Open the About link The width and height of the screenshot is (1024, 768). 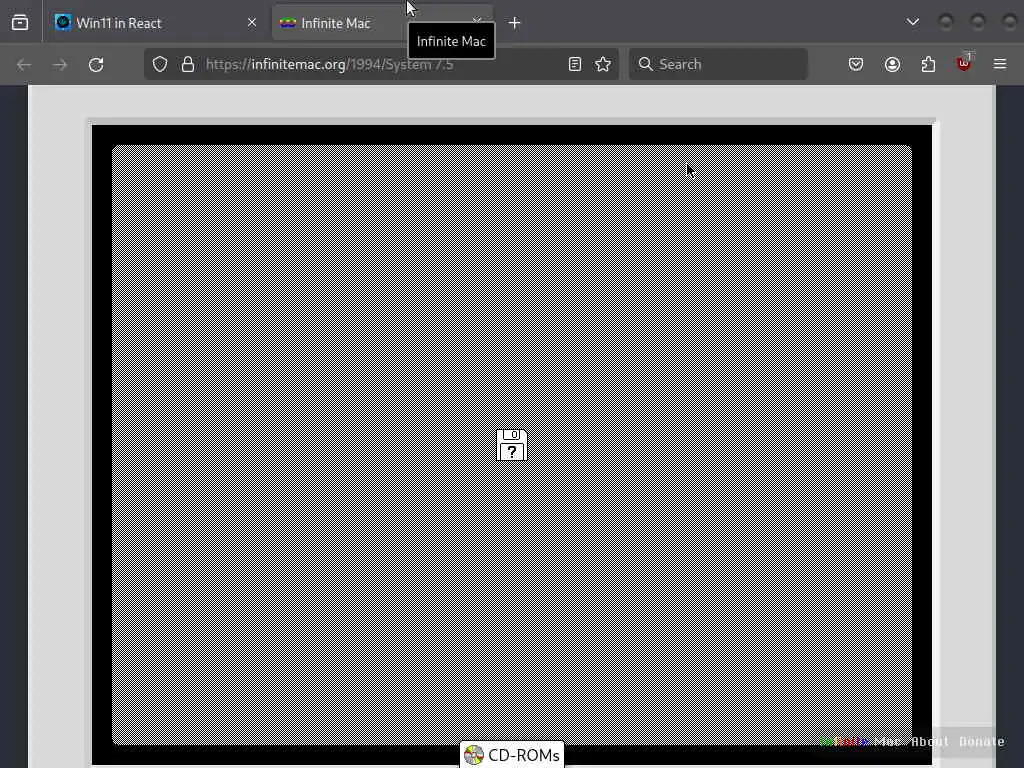point(930,741)
